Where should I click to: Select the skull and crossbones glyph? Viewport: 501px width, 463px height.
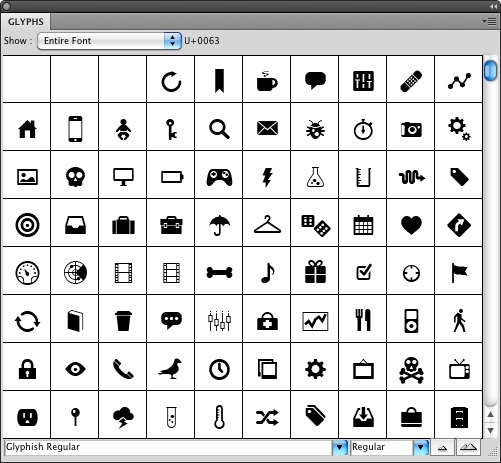click(411, 370)
